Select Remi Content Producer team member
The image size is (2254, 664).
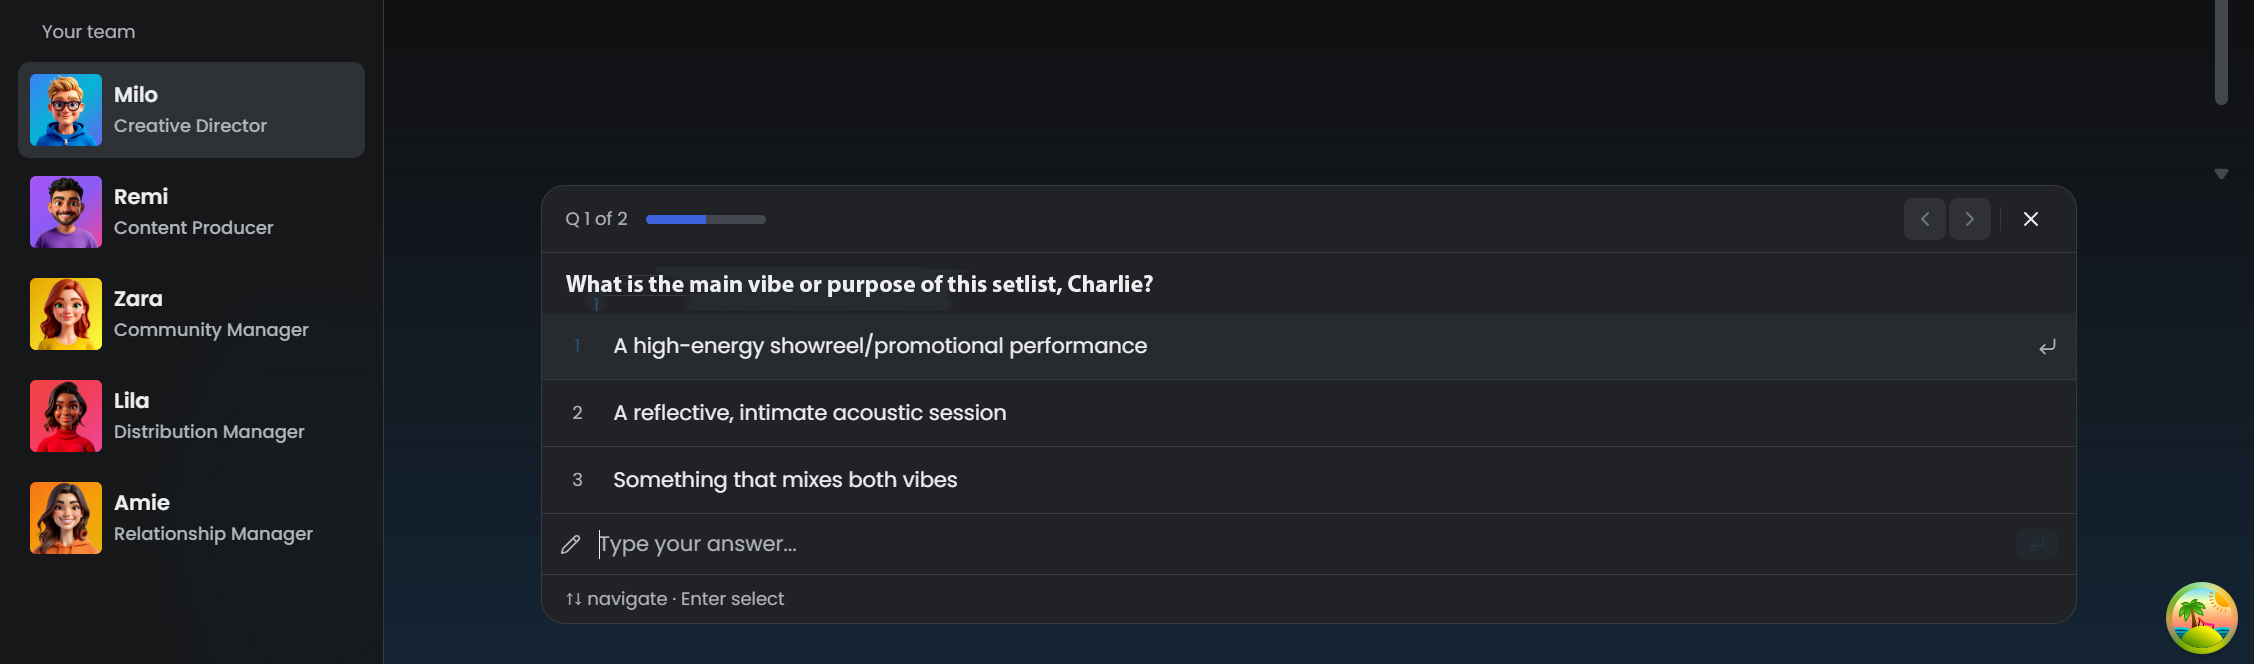coord(191,212)
